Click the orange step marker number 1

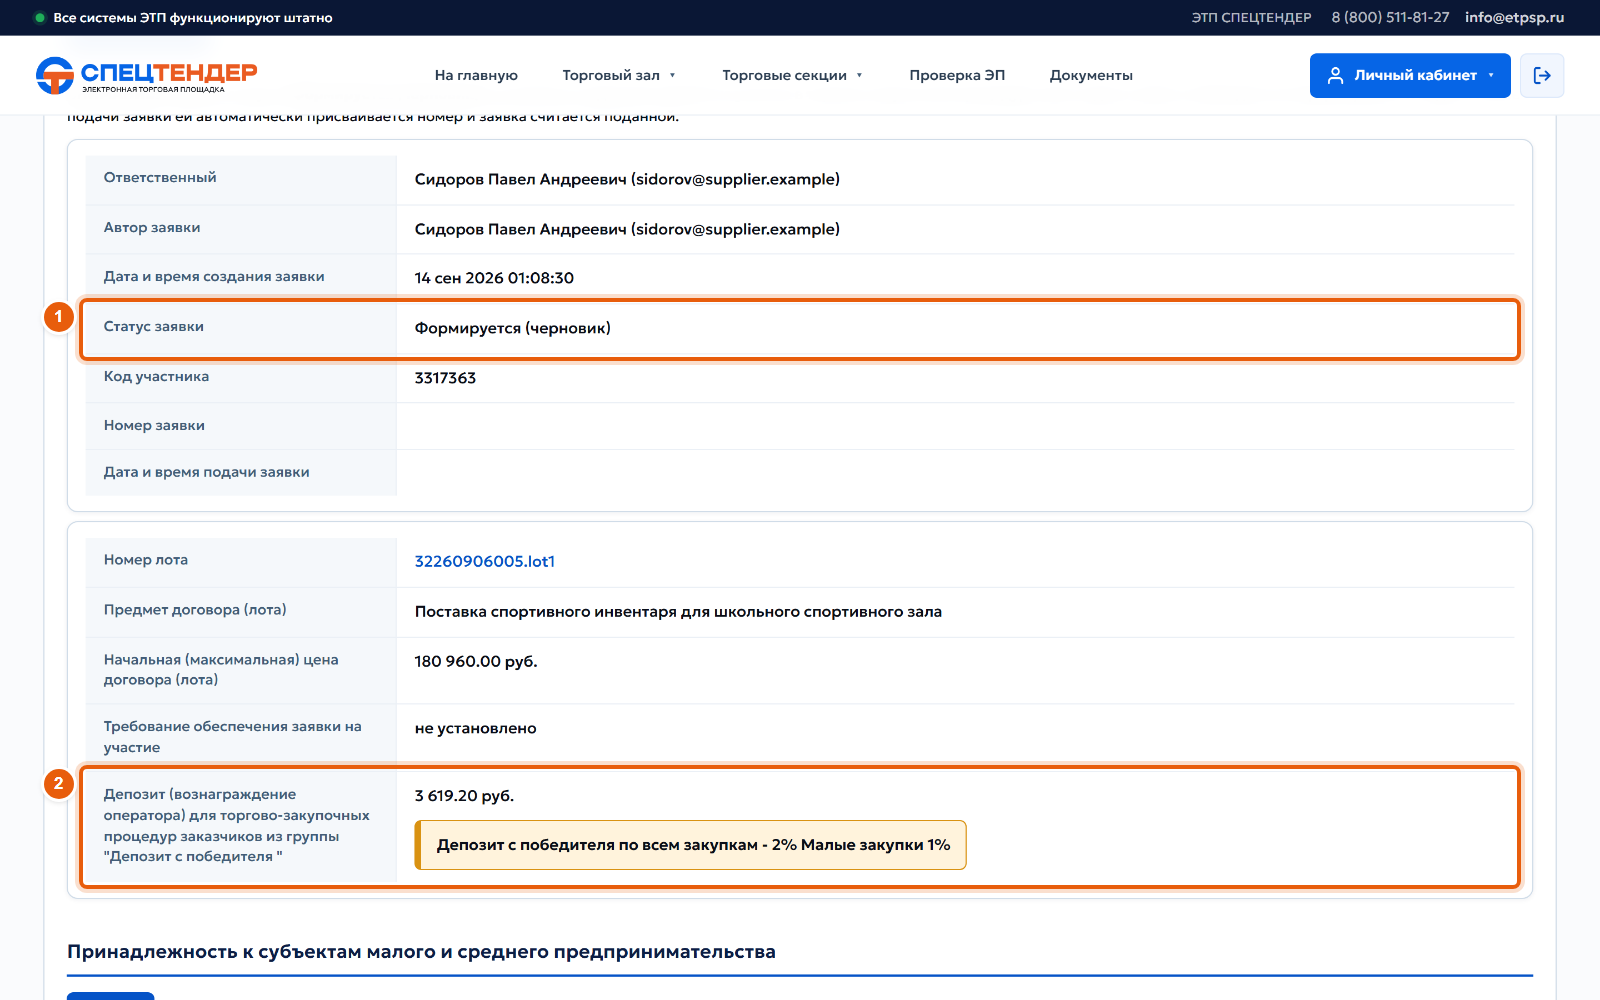point(59,317)
